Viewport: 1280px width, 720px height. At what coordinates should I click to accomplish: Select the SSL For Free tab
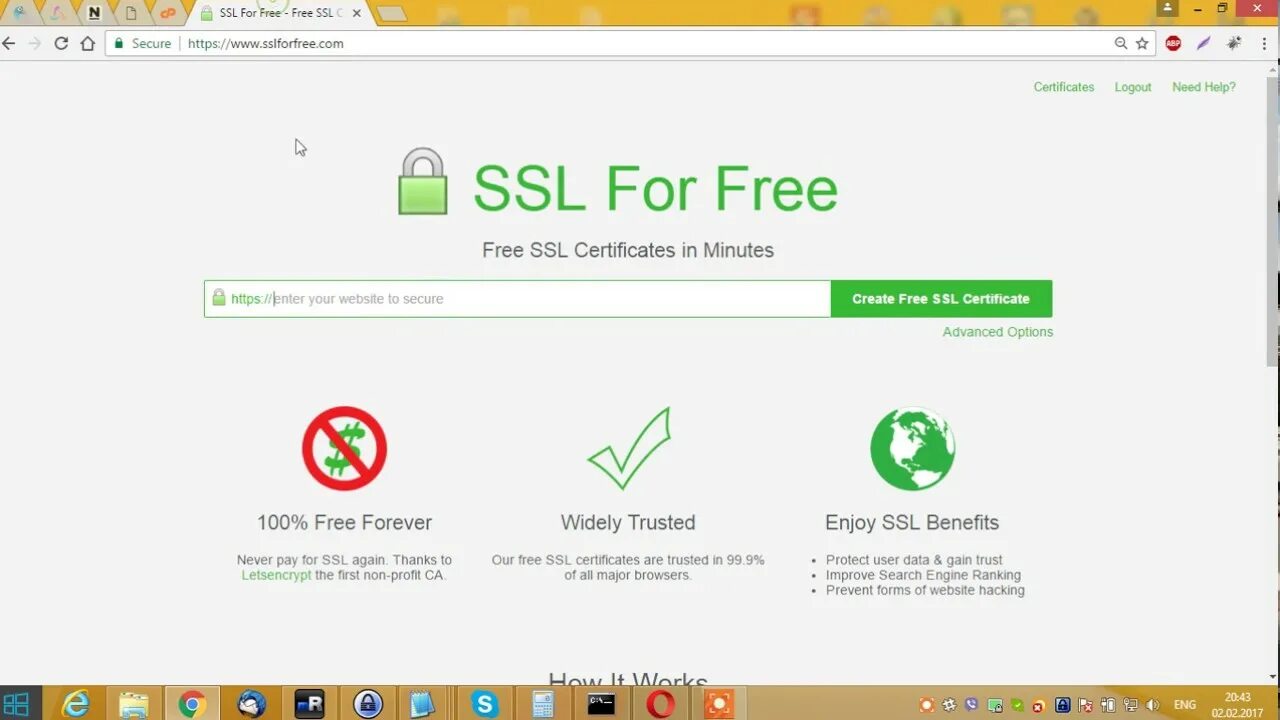tap(280, 13)
